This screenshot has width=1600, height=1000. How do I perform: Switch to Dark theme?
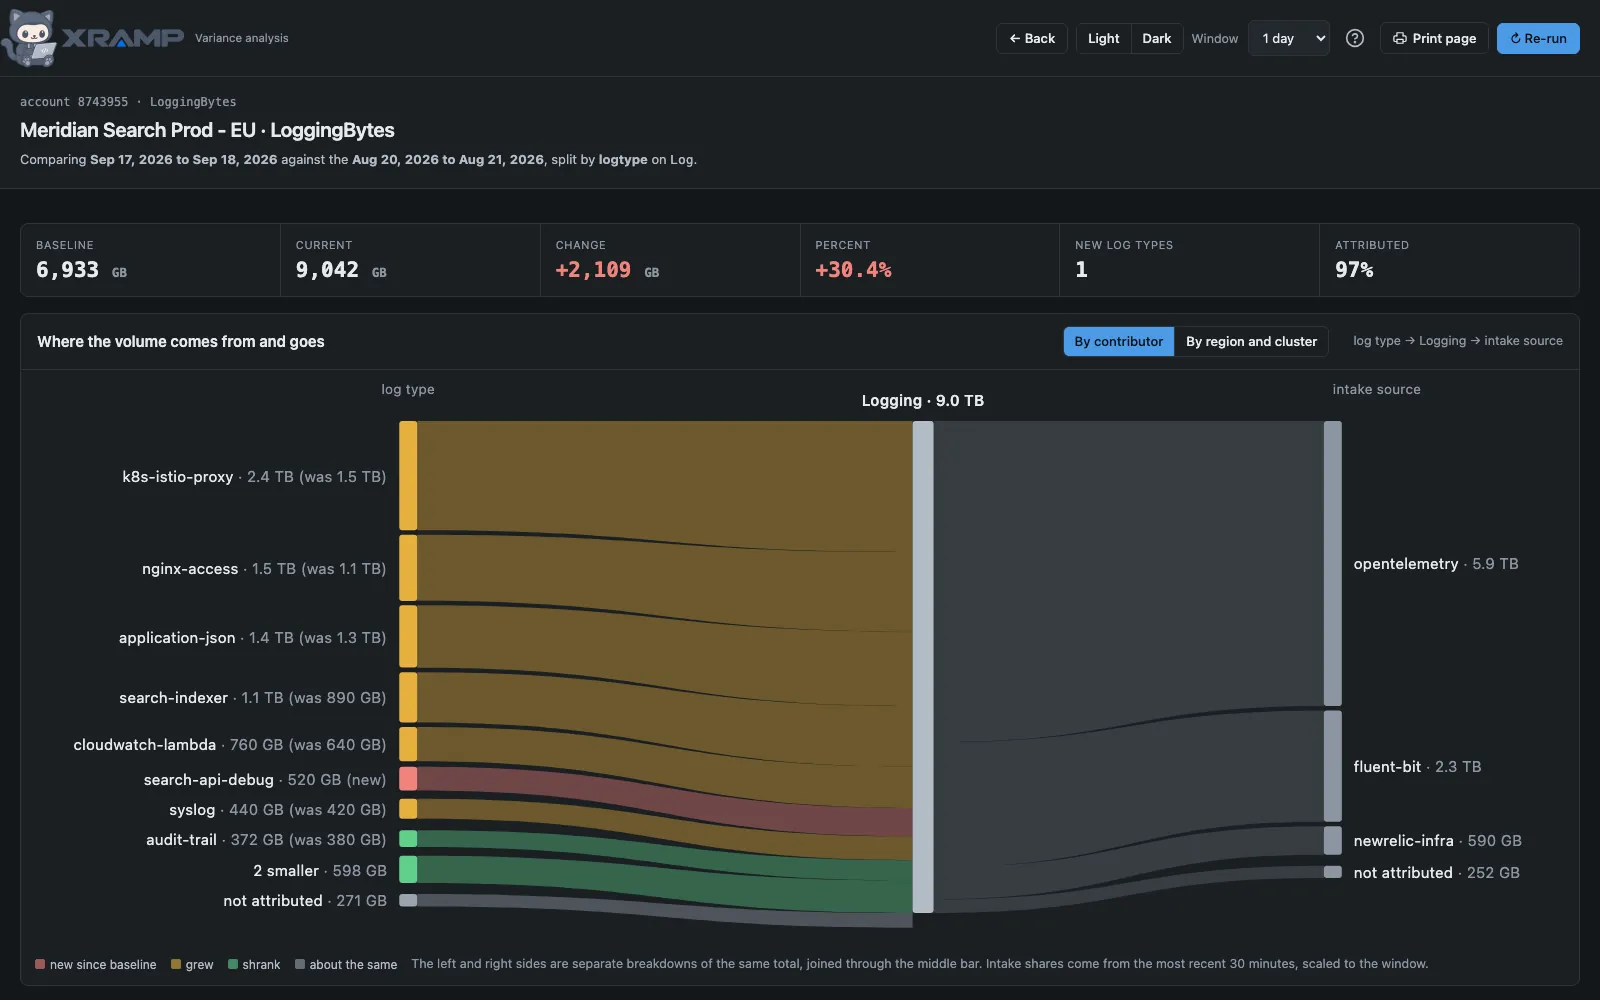click(1156, 38)
